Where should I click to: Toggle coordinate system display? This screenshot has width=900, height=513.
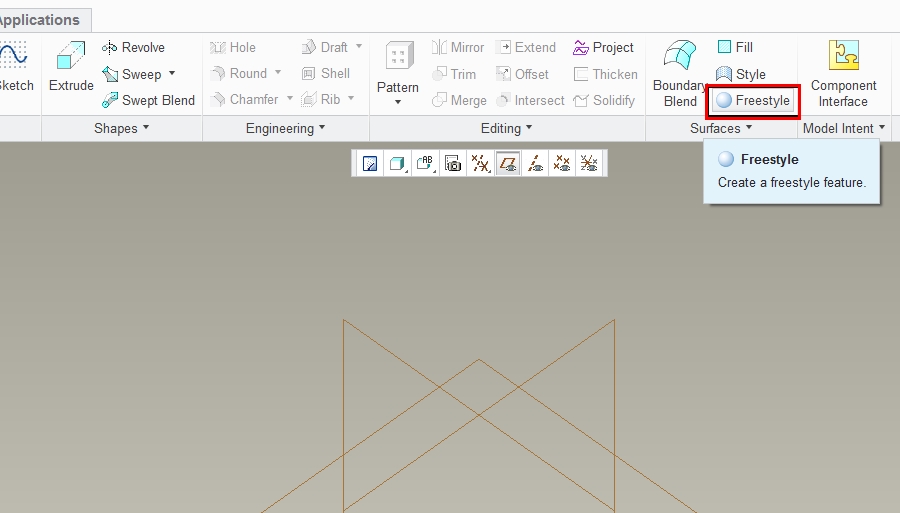click(589, 164)
